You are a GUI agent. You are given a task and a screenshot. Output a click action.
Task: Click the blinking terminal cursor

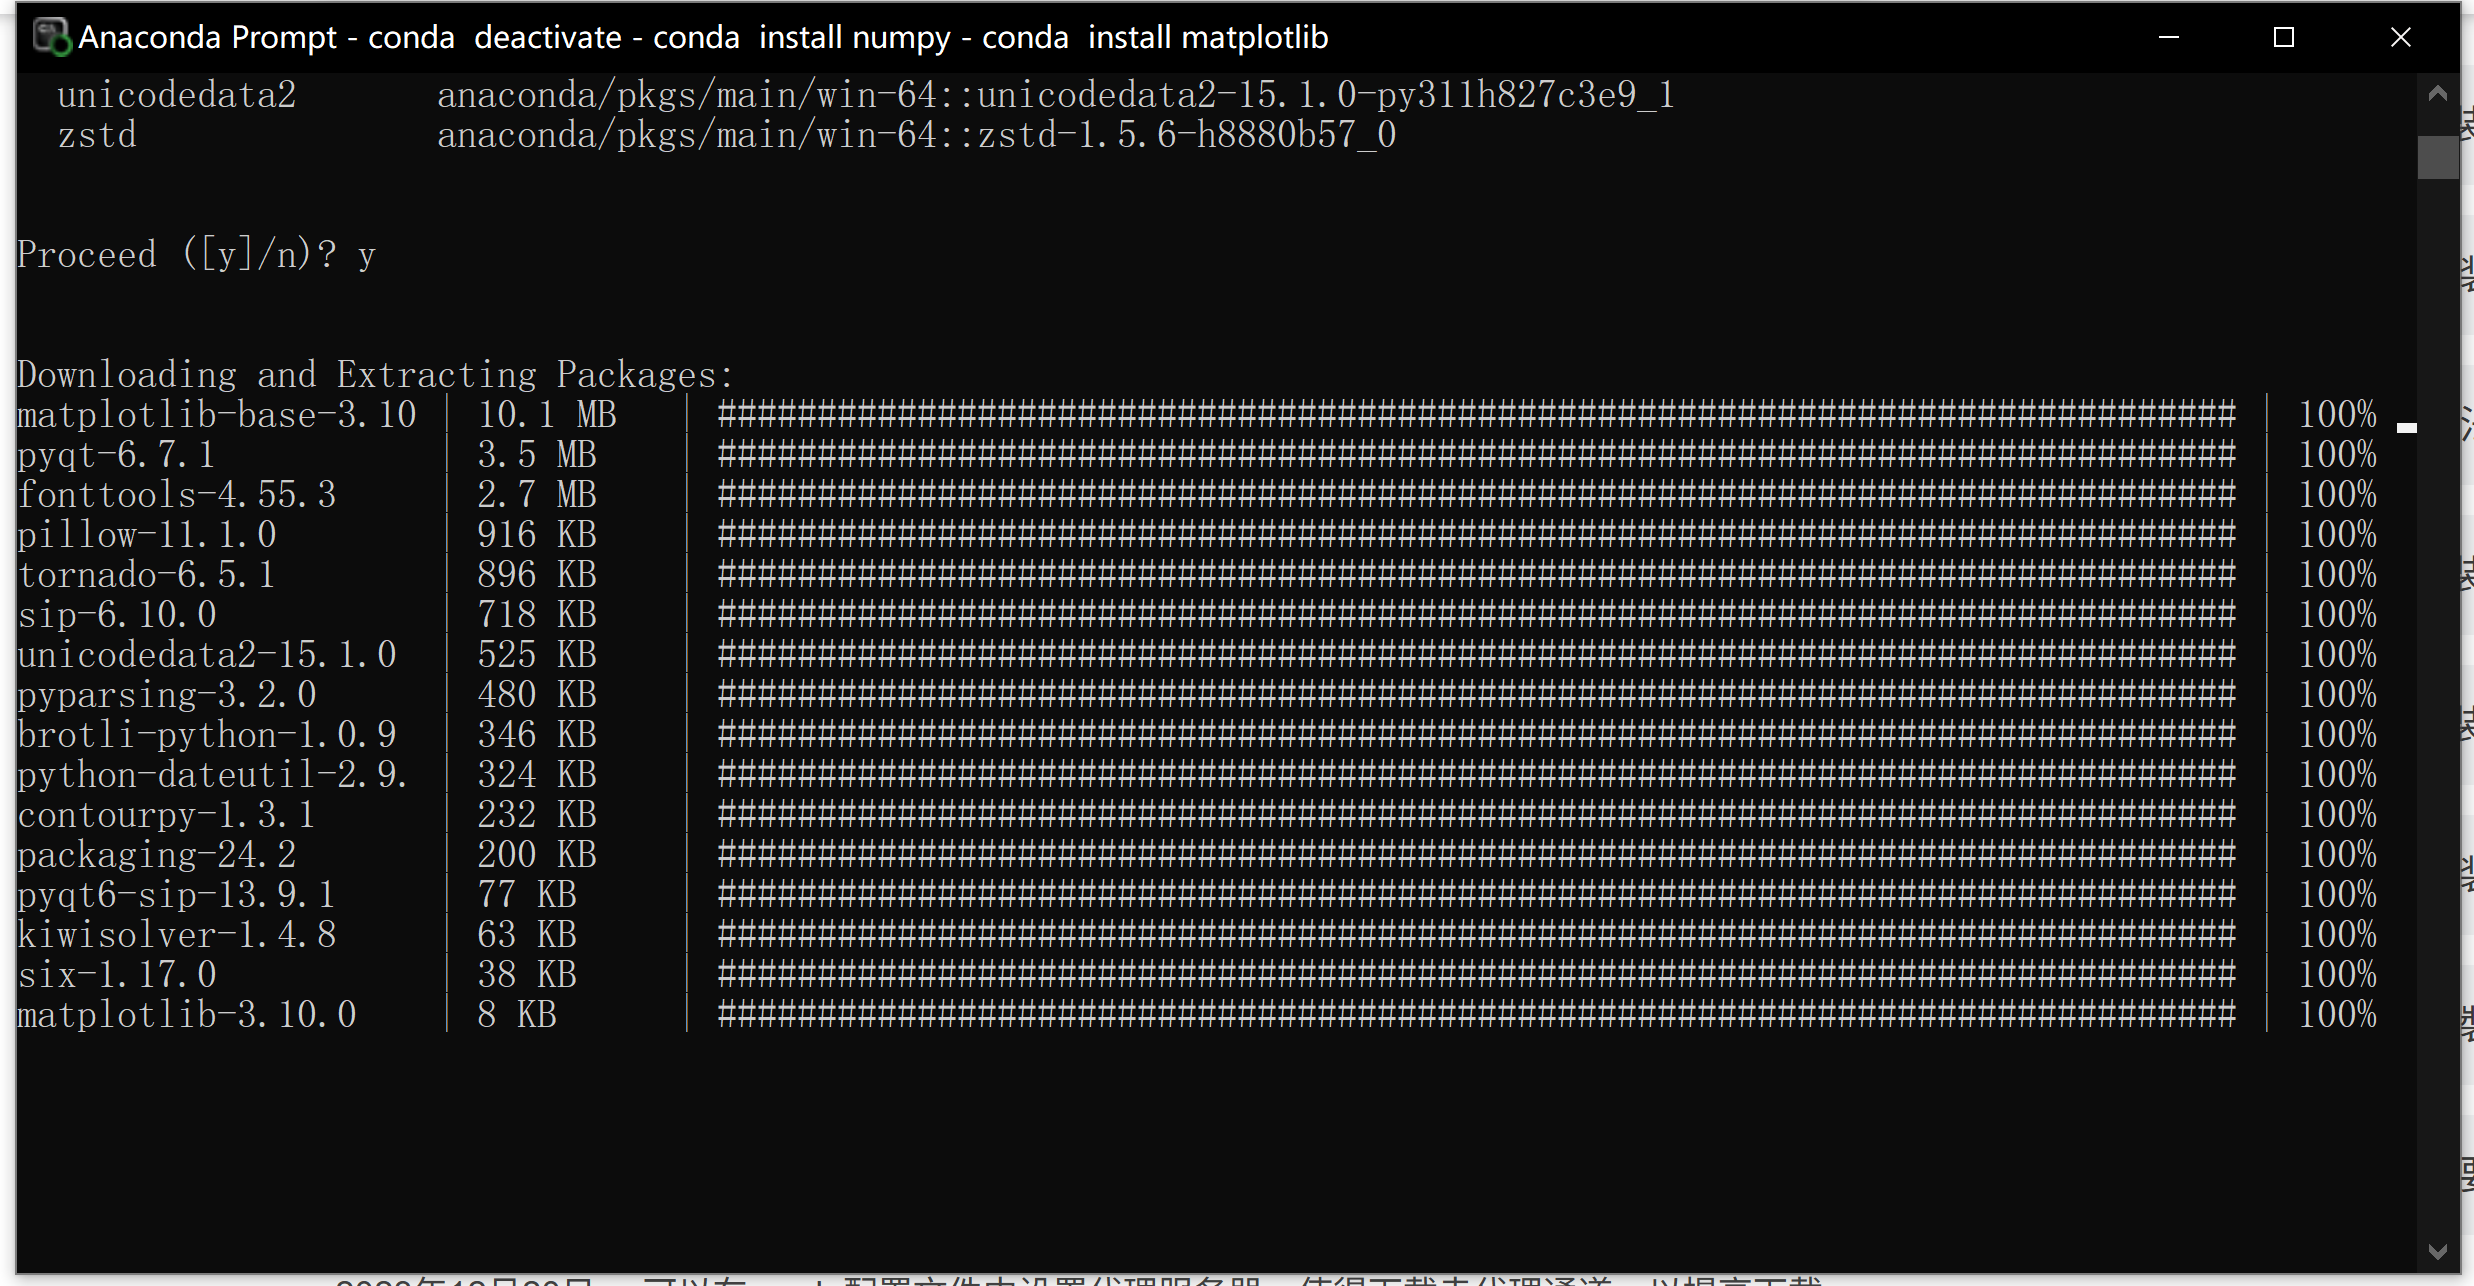[2406, 428]
